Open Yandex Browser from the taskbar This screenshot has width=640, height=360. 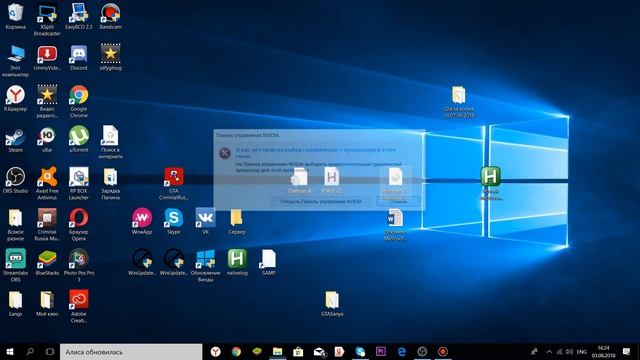[216, 351]
